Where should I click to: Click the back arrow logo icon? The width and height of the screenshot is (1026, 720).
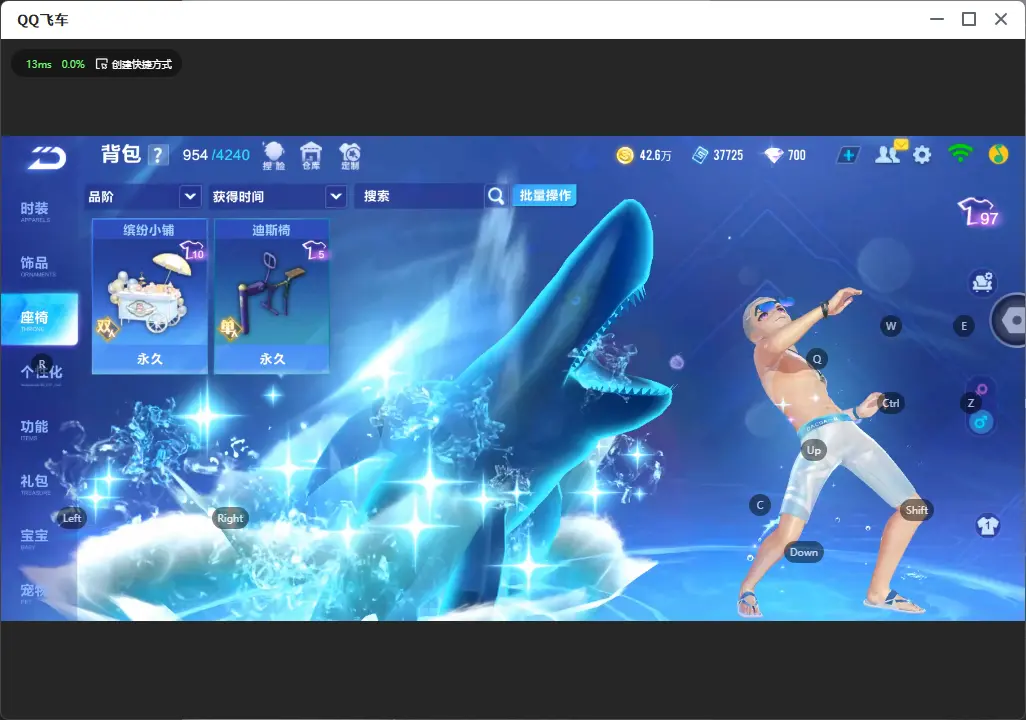(x=46, y=157)
